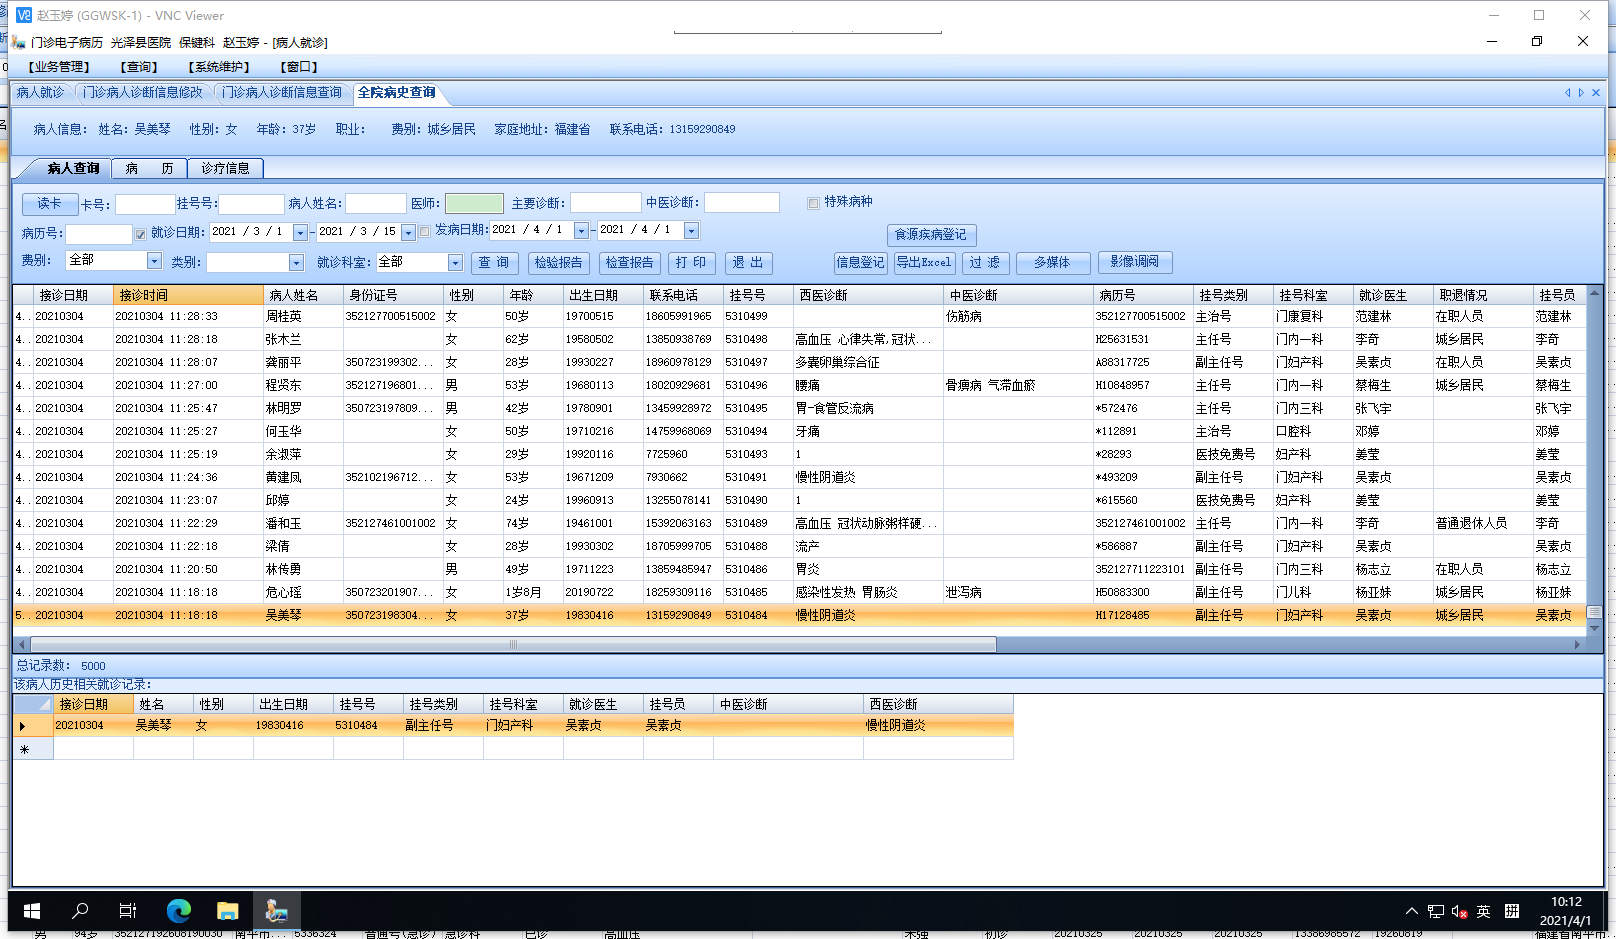1616x939 pixels.
Task: Open the 发病日期 end date picker
Action: click(x=691, y=231)
